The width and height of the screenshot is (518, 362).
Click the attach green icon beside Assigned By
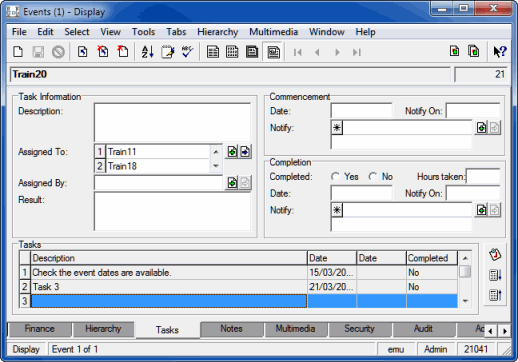(232, 183)
